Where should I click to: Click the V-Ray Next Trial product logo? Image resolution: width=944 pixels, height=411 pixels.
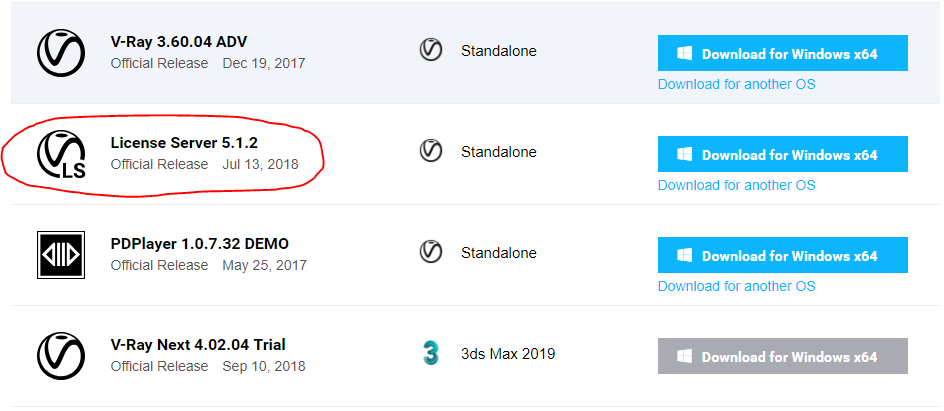click(x=61, y=355)
